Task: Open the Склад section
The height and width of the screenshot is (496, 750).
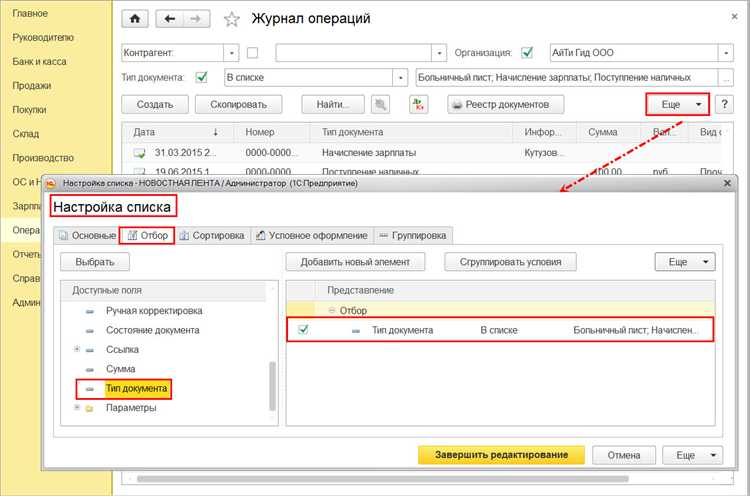Action: [25, 133]
